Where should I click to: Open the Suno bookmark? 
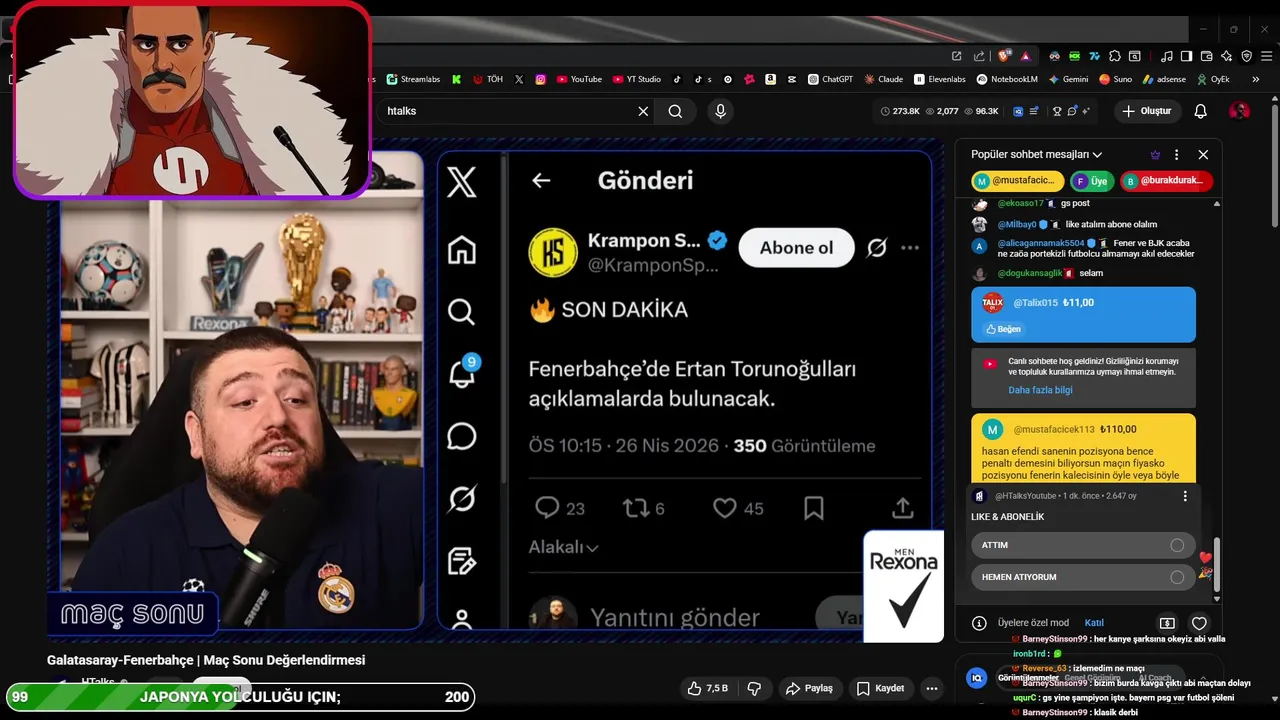1115,79
